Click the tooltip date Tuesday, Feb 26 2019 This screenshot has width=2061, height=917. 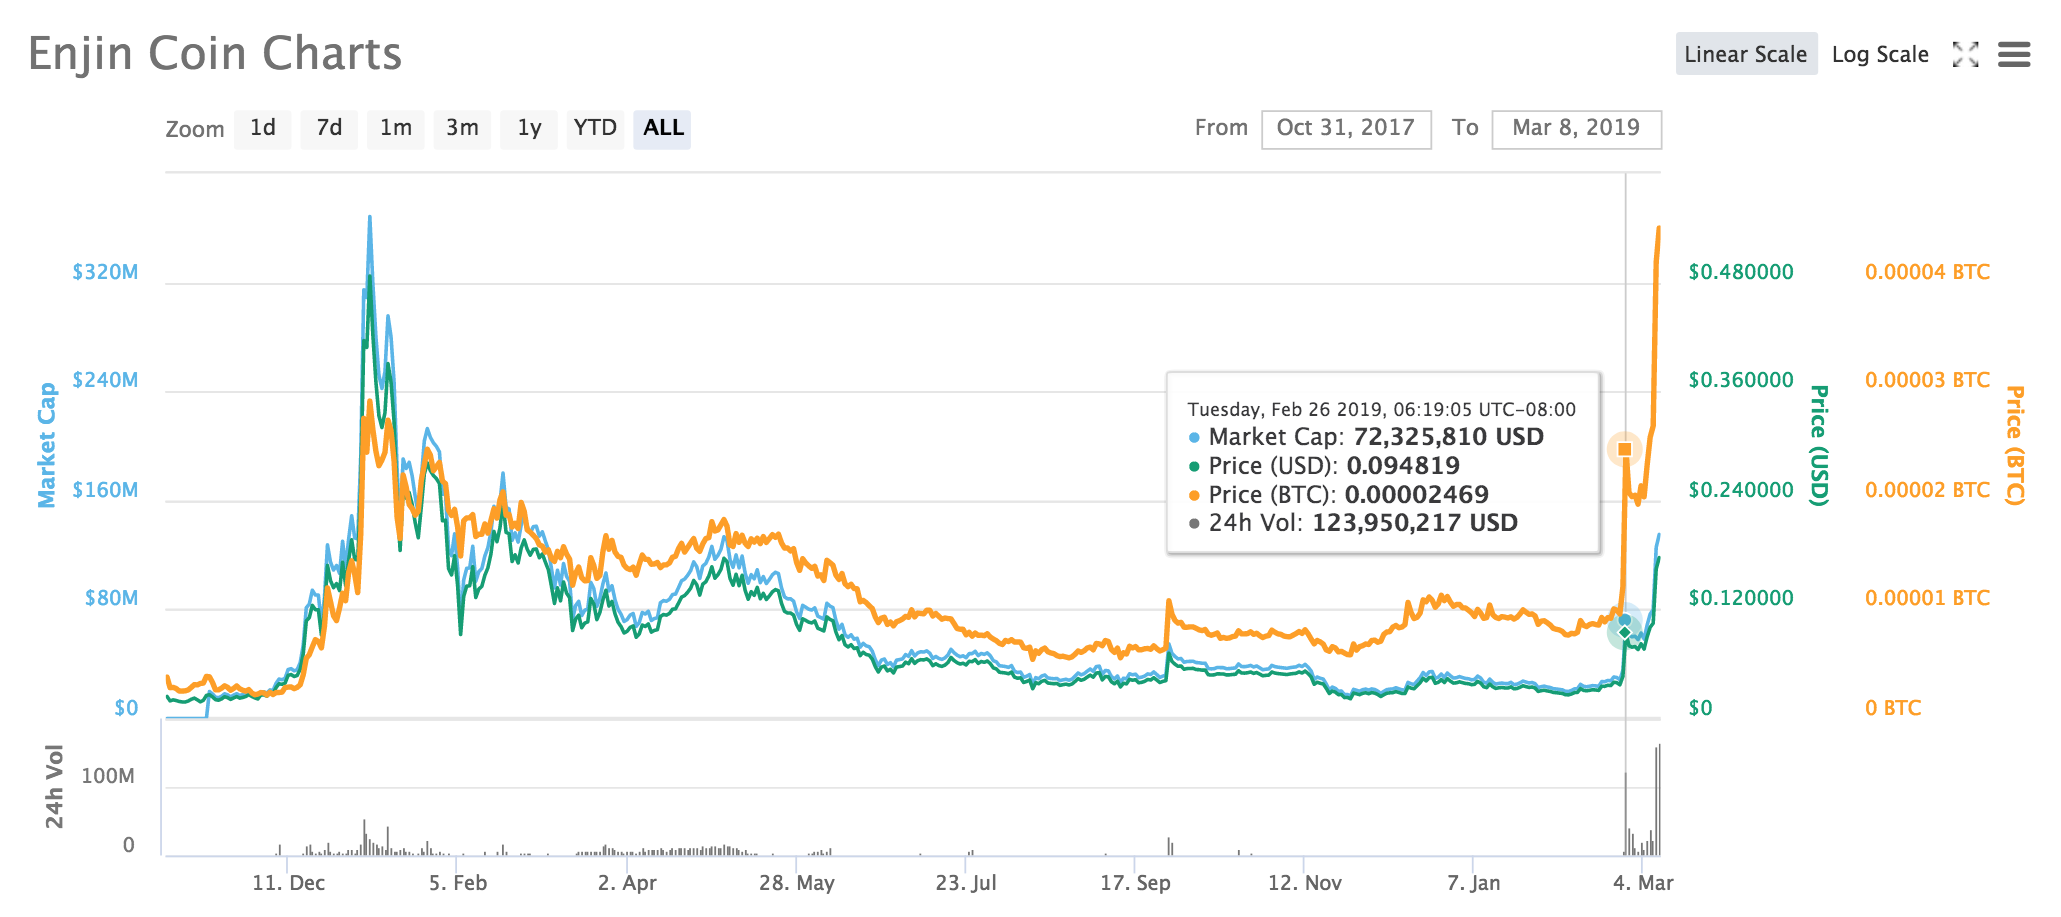point(1285,410)
